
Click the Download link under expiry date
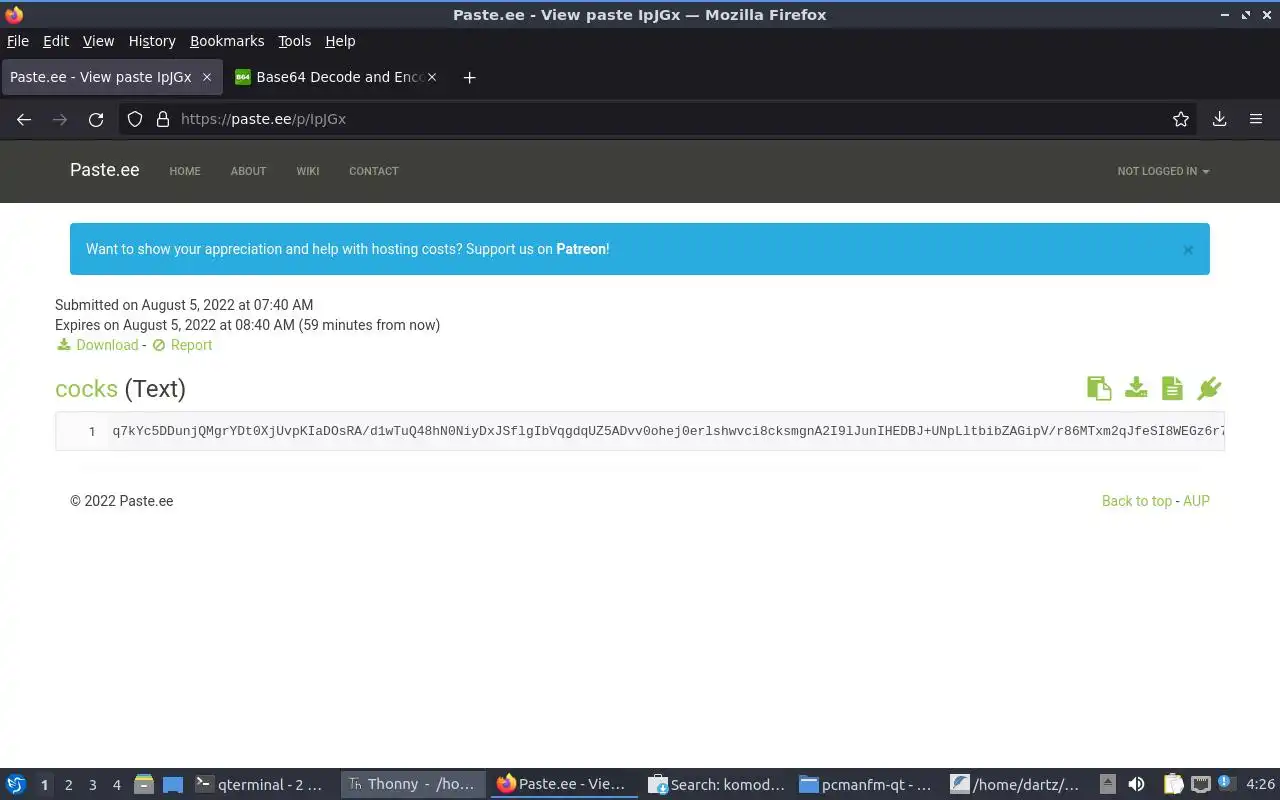tap(107, 345)
